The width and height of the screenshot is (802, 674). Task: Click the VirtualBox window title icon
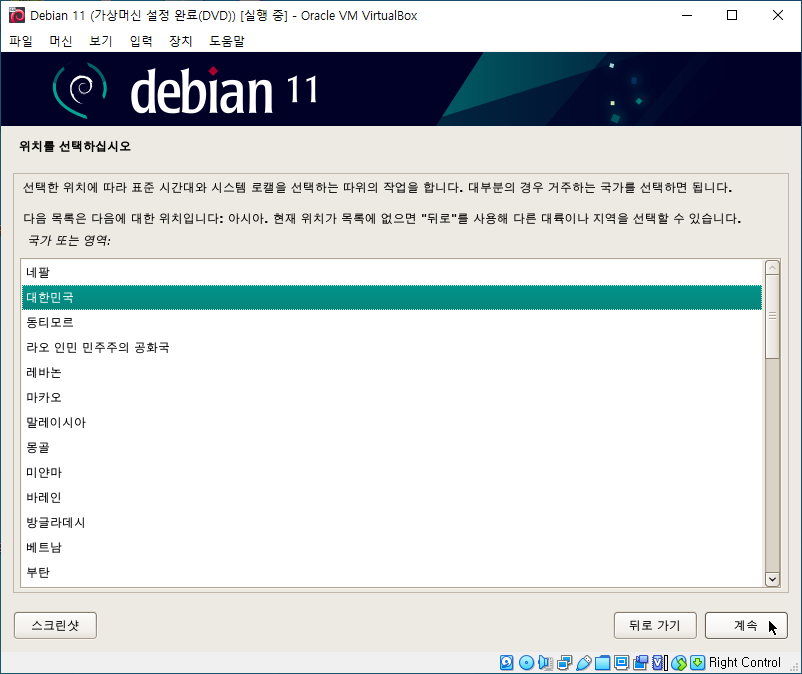click(17, 15)
